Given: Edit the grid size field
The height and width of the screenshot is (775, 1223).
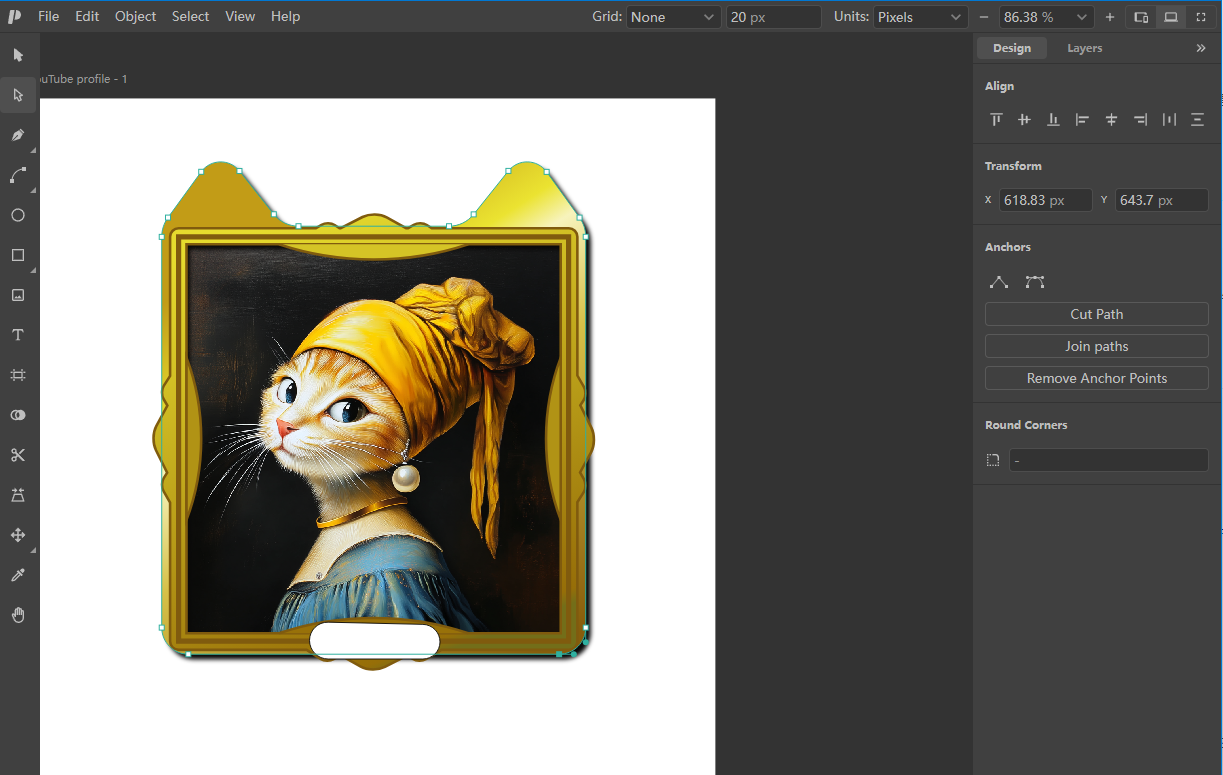Looking at the screenshot, I should tap(774, 17).
